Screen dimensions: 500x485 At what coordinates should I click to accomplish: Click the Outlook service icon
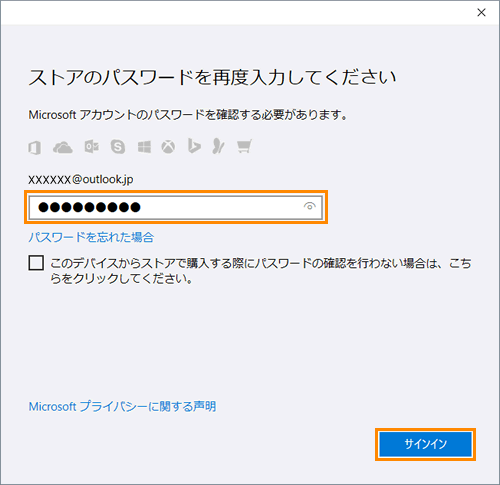pyautogui.click(x=91, y=147)
